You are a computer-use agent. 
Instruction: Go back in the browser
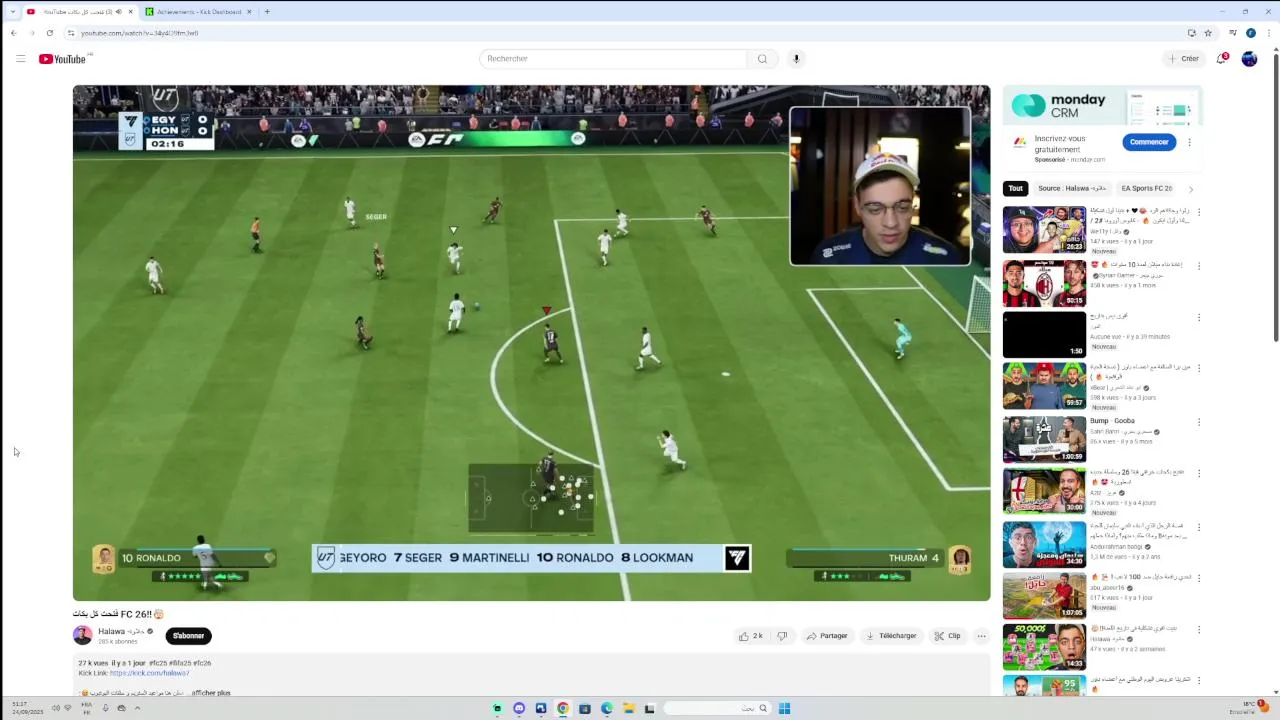13,33
